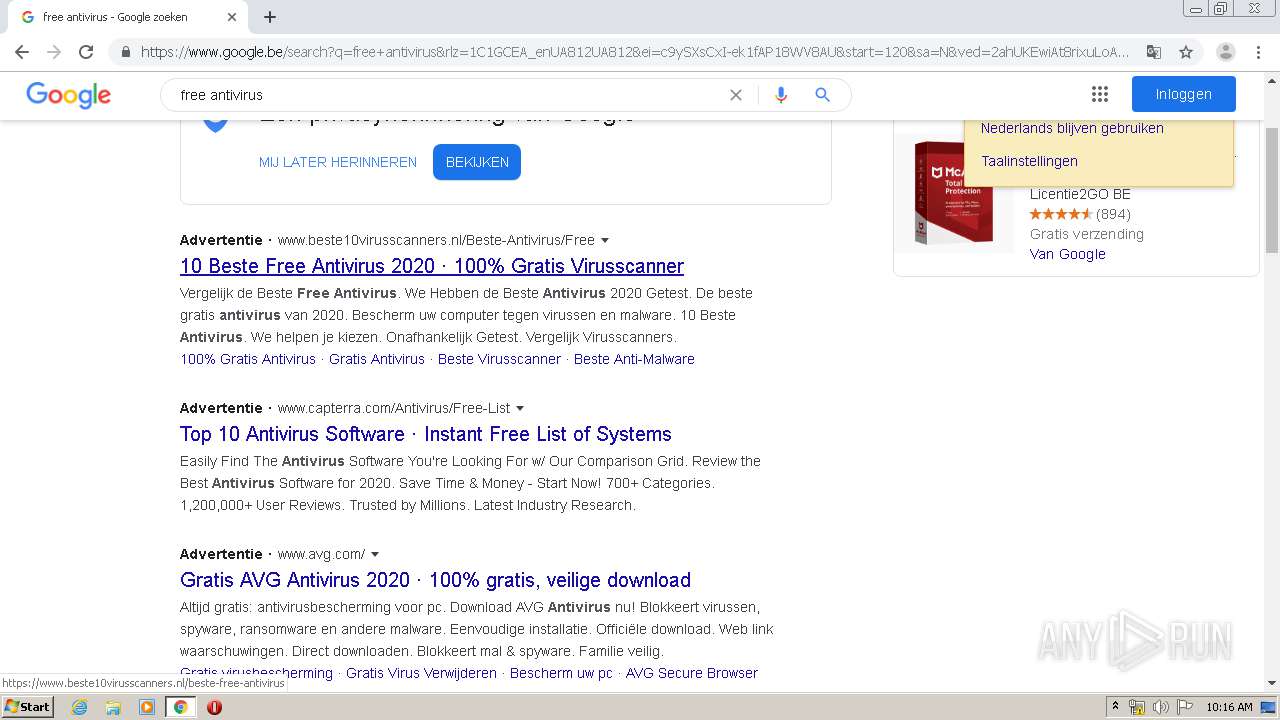Reload the current page
Screen dimensions: 1280x720
pyautogui.click(x=86, y=52)
